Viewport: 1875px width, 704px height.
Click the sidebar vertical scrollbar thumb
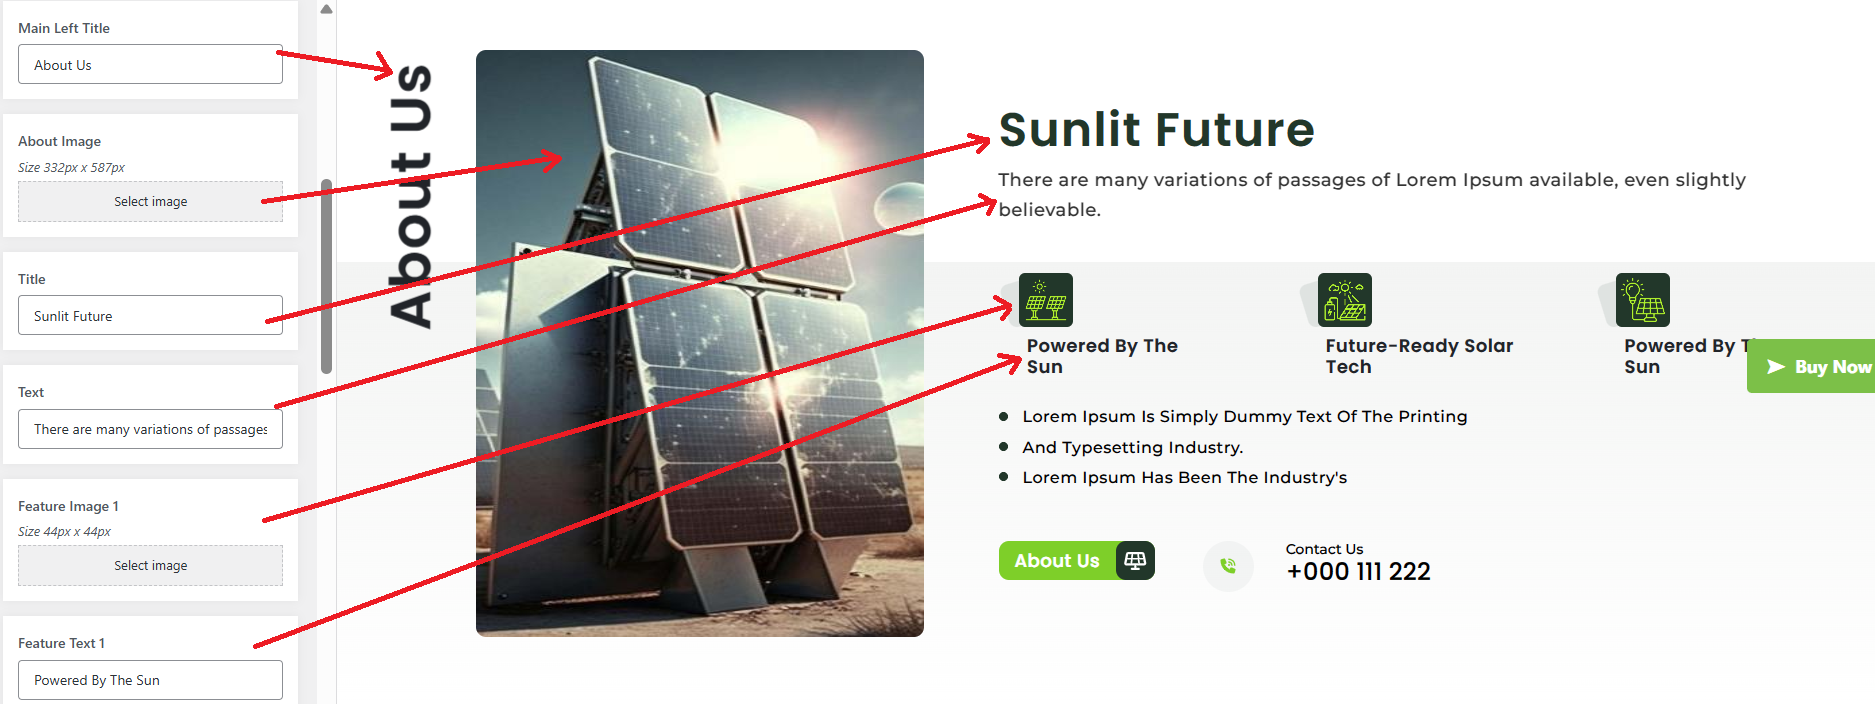pos(326,276)
